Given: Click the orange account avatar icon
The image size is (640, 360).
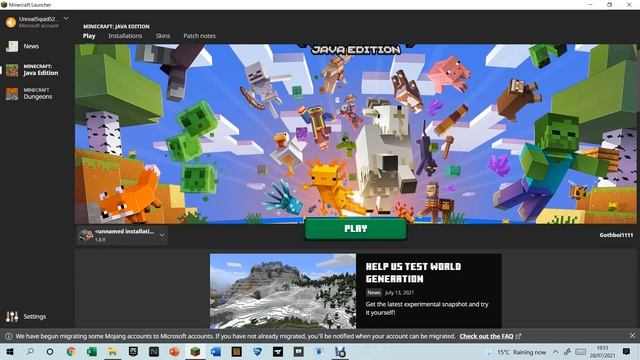Looking at the screenshot, I should pyautogui.click(x=11, y=22).
